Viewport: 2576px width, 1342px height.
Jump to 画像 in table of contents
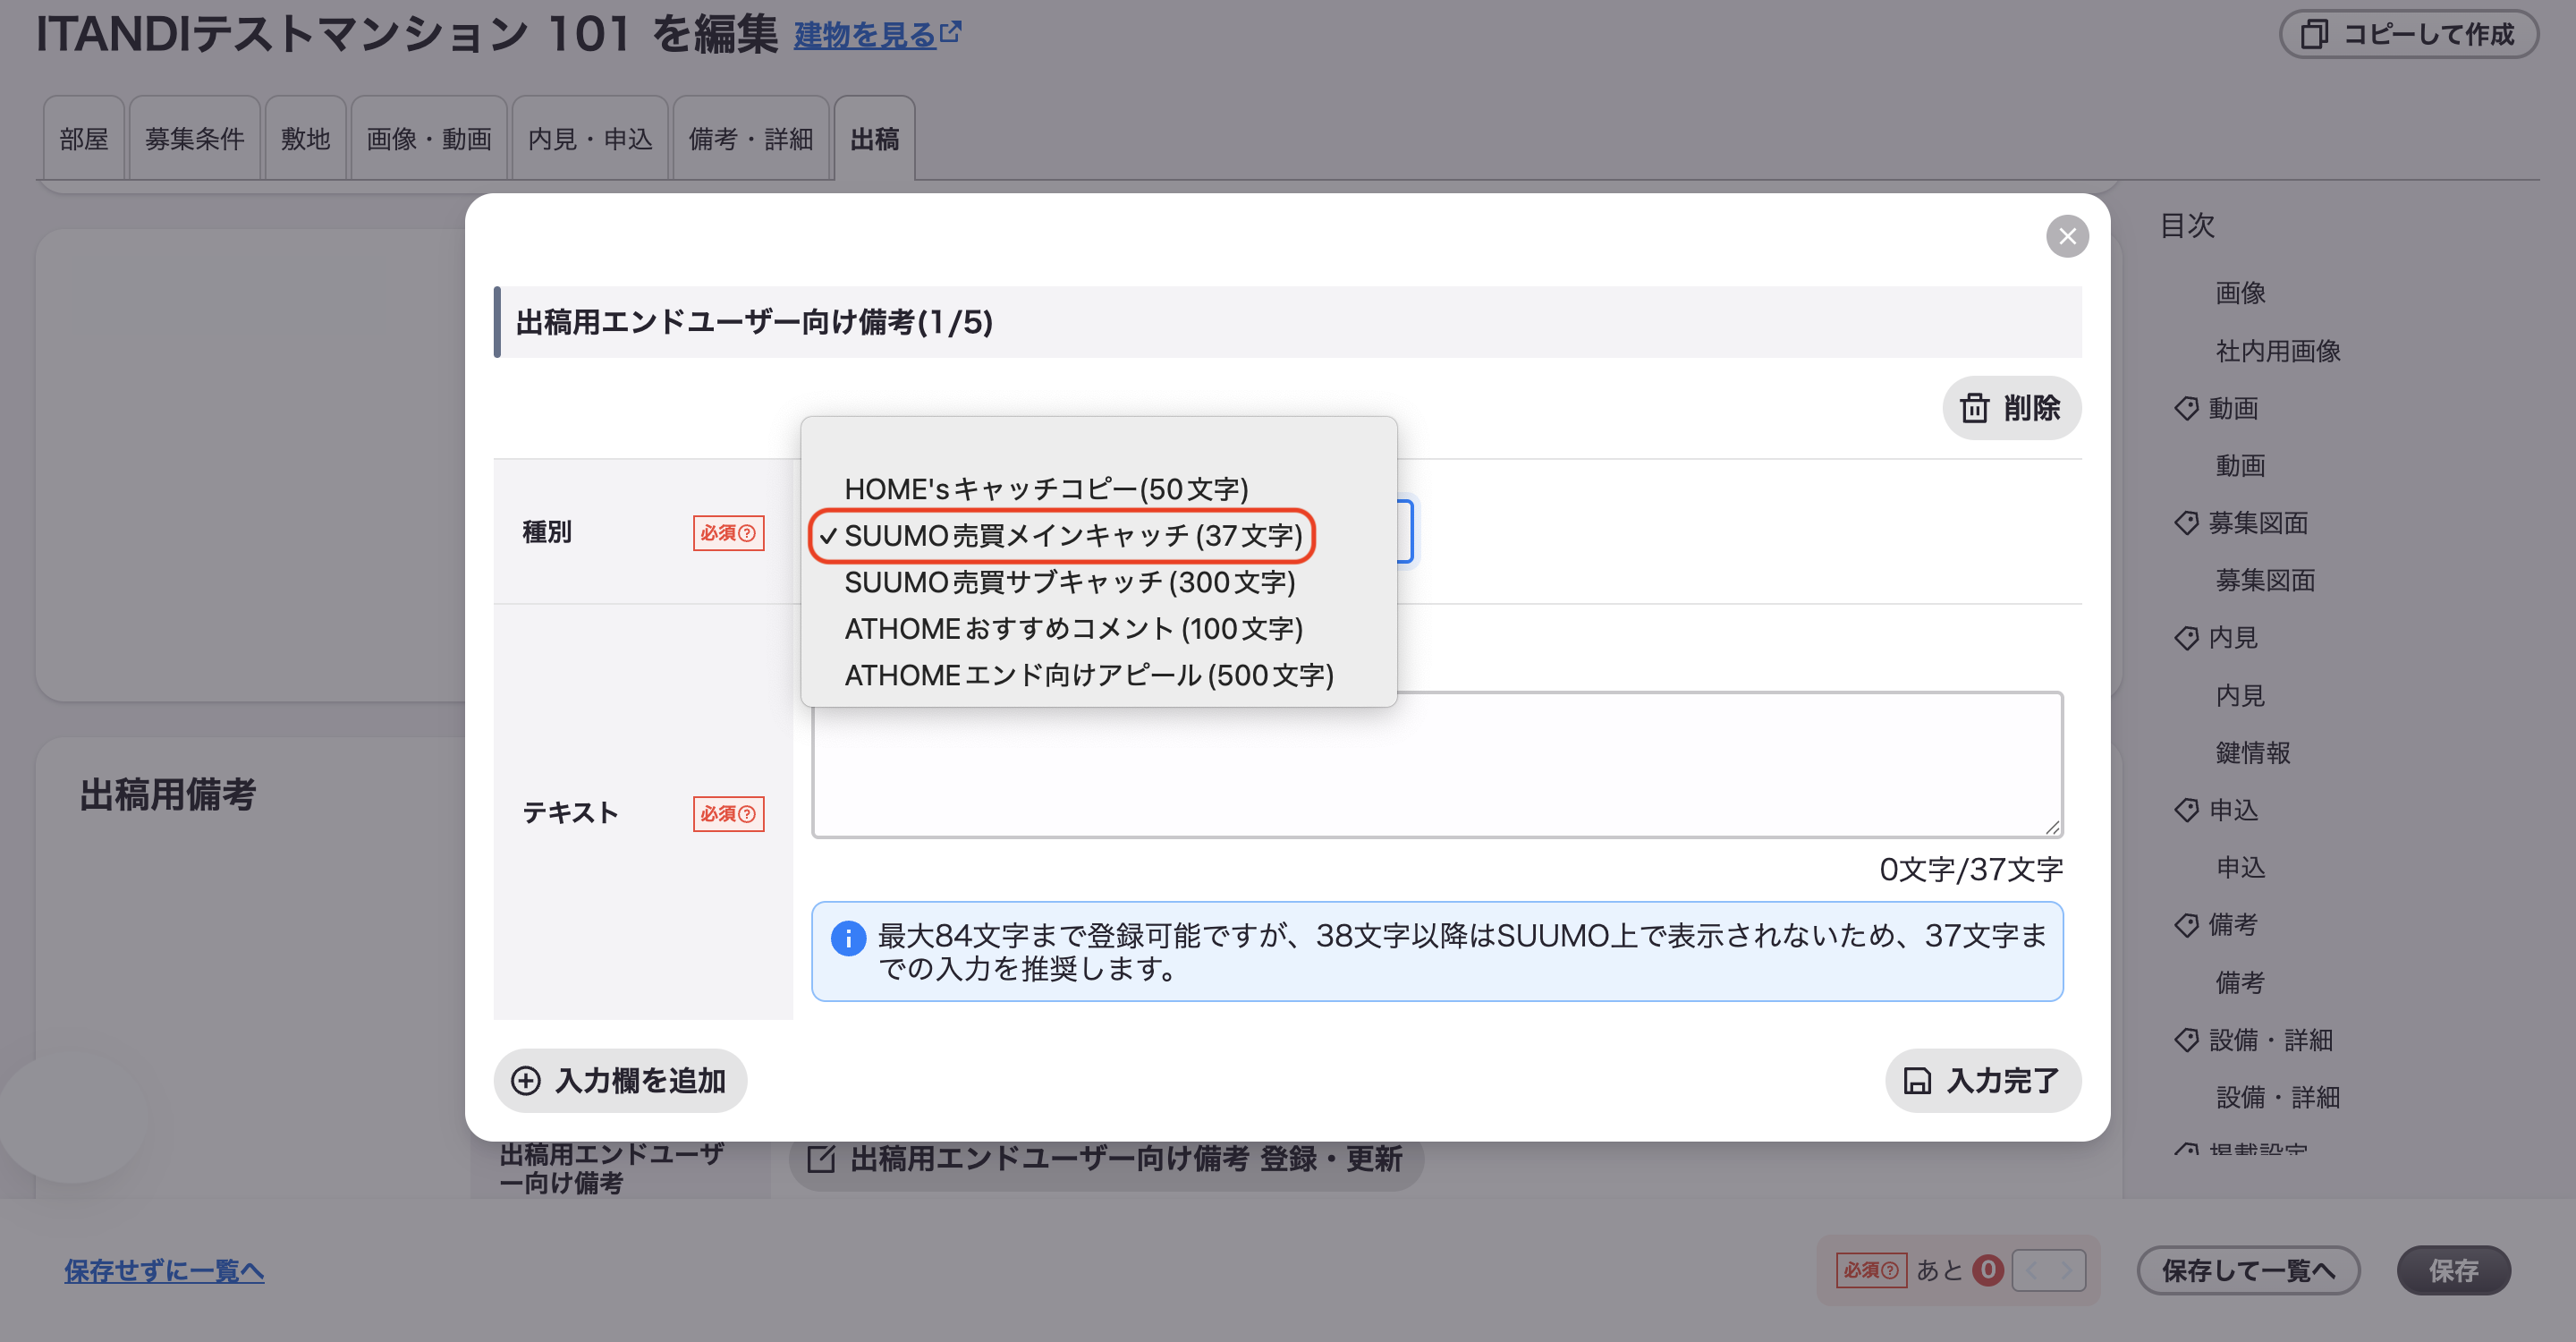tap(2241, 293)
